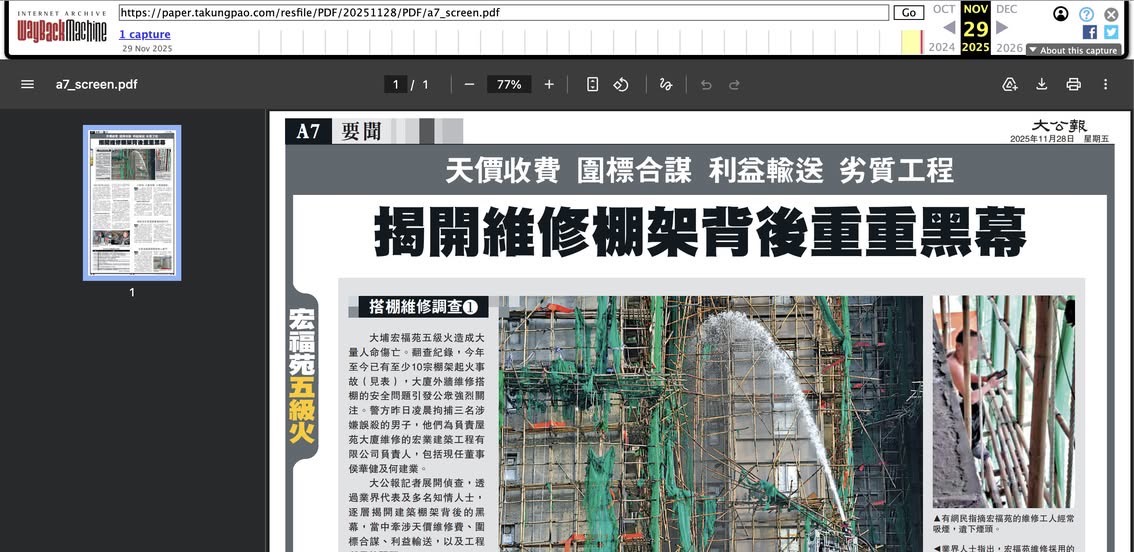Save the PDF to Google Drive
Image resolution: width=1134 pixels, height=552 pixels.
click(1010, 85)
